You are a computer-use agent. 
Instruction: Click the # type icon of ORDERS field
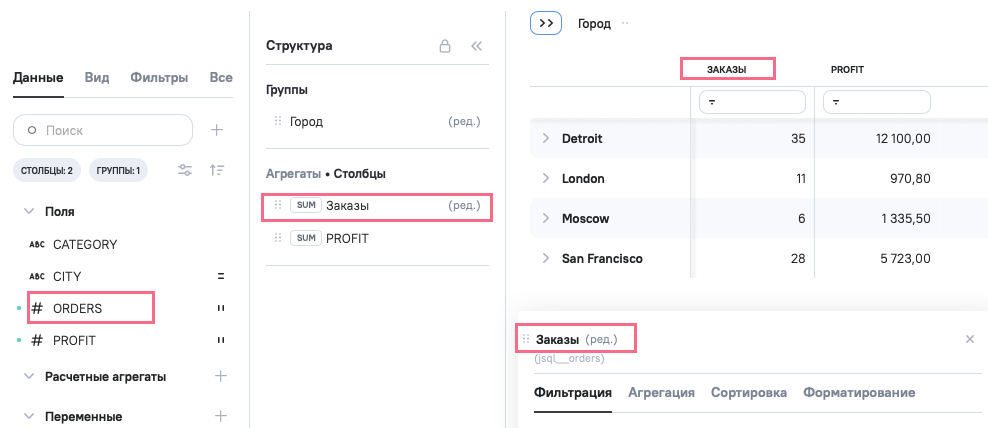pos(38,309)
